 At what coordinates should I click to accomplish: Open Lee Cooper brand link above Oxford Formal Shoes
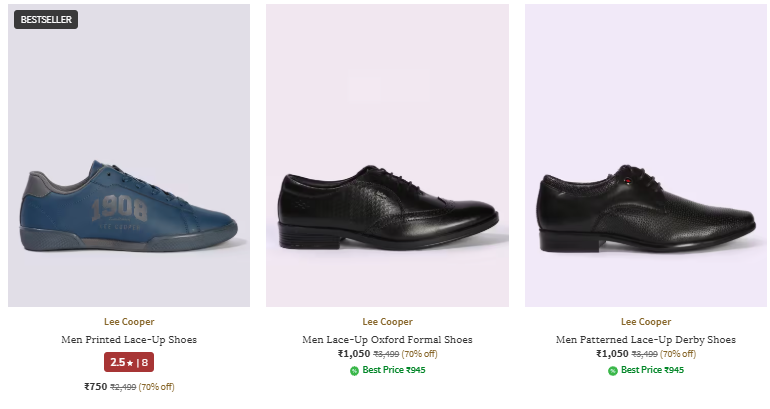387,322
